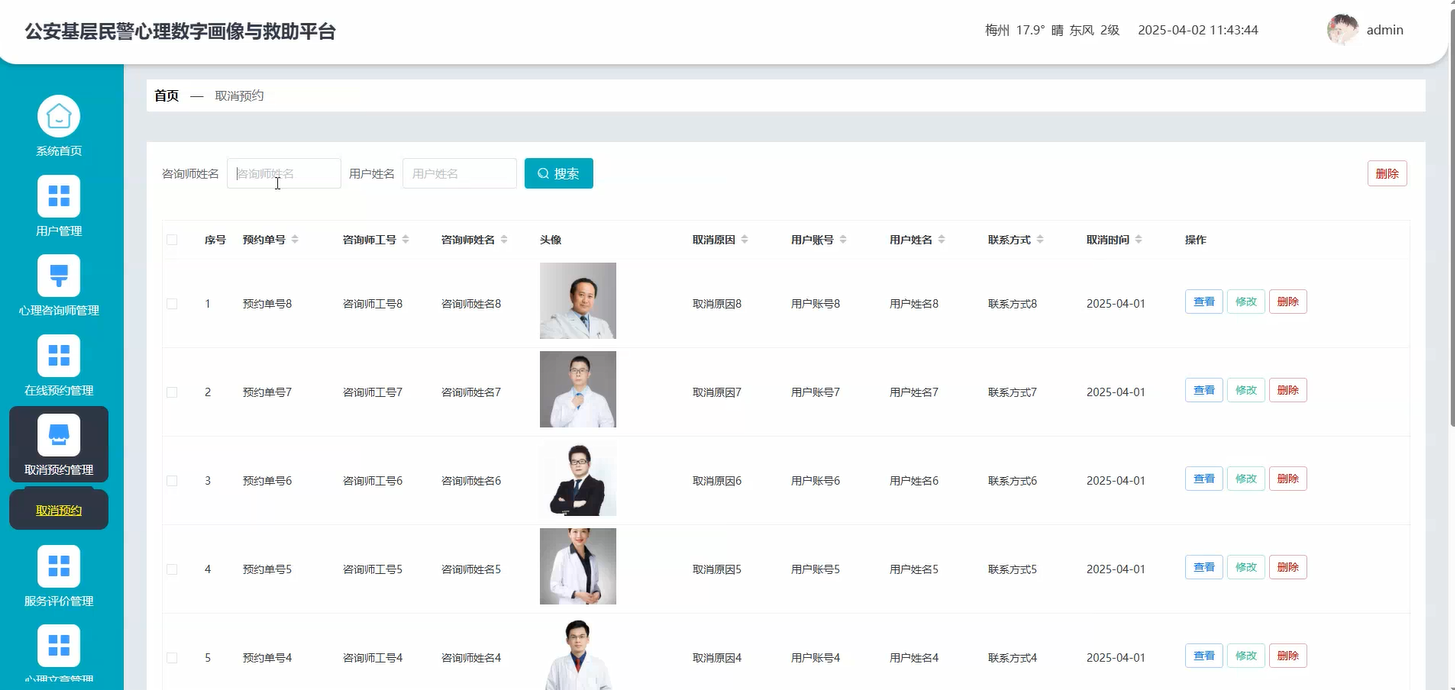Screen dimensions: 1455x690
Task: Select the 取消预约 submenu item
Action: (x=57, y=509)
